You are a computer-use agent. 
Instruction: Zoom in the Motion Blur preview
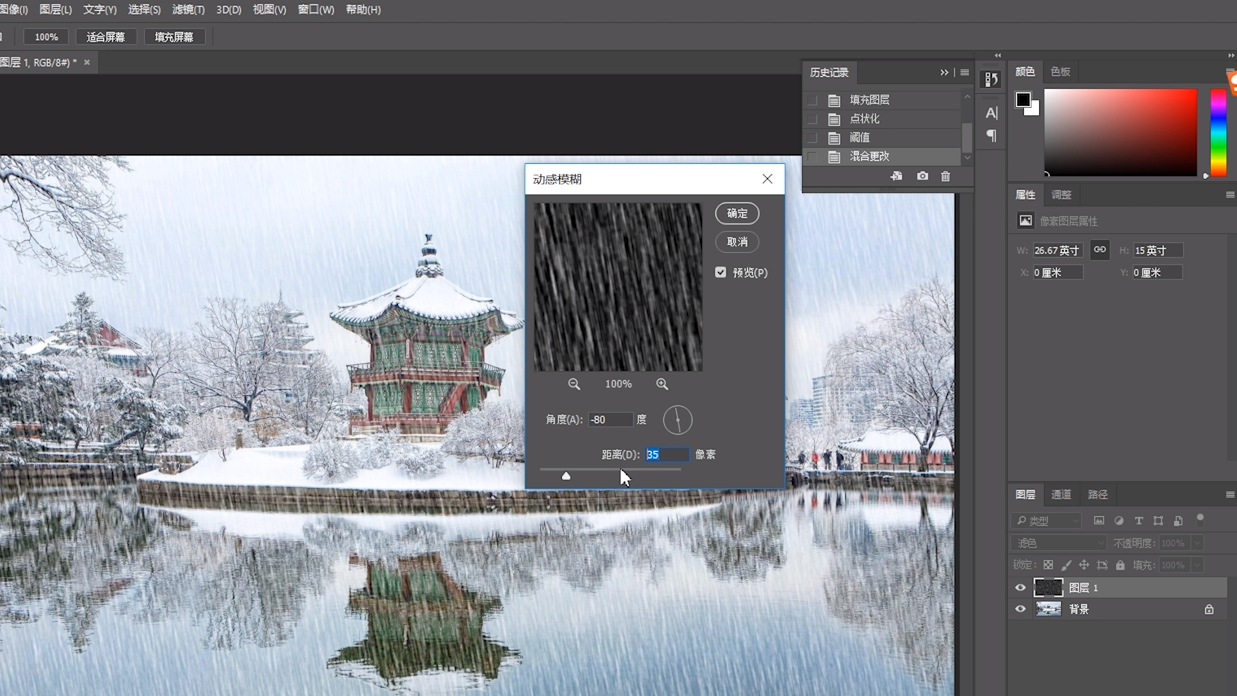point(662,384)
